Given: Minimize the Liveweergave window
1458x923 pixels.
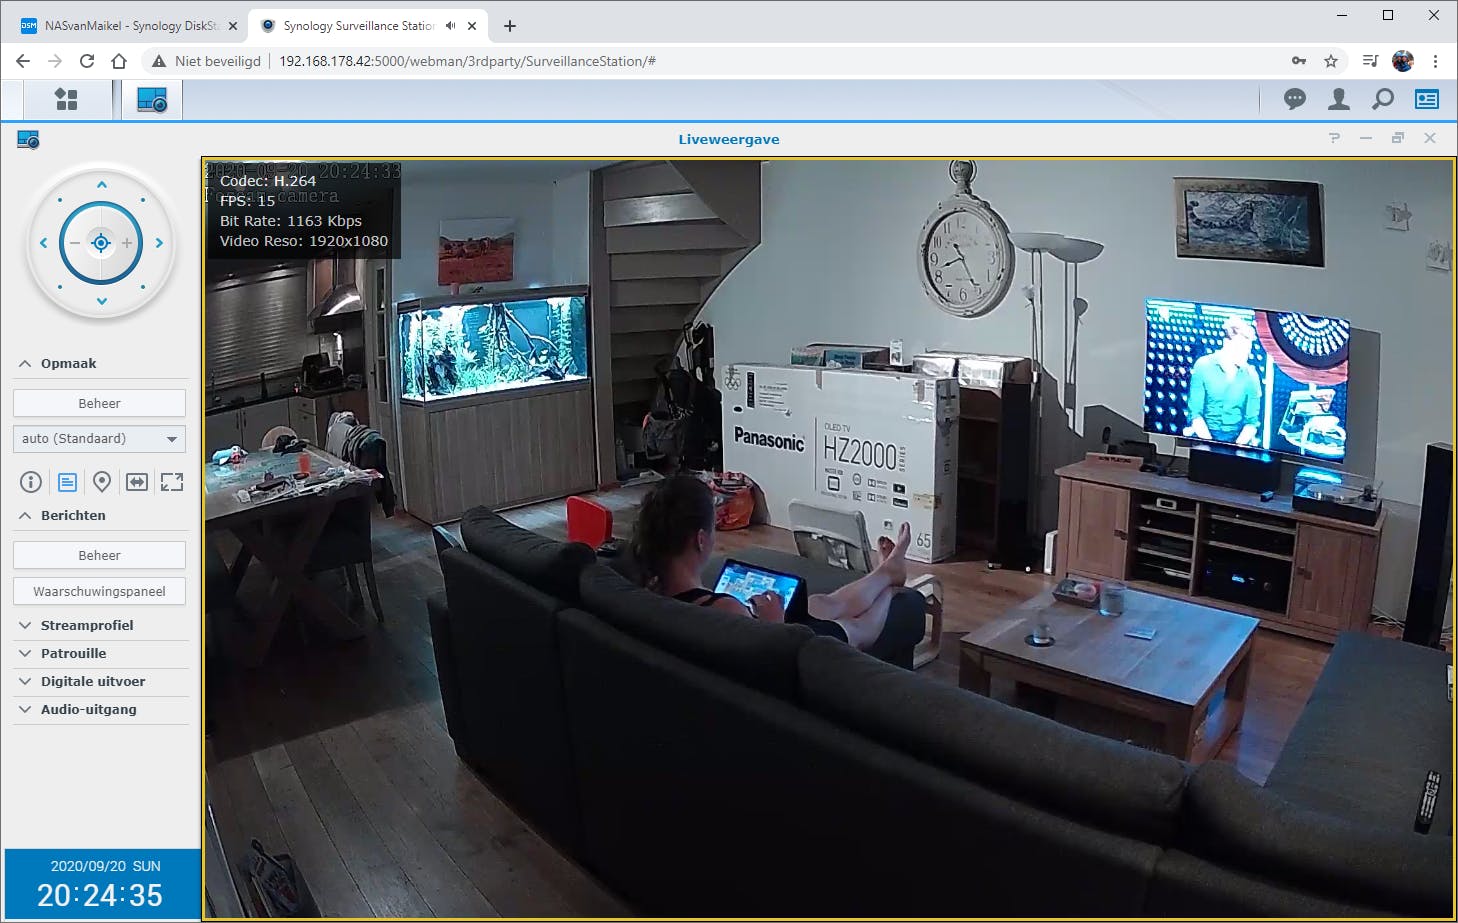Looking at the screenshot, I should click(x=1366, y=138).
